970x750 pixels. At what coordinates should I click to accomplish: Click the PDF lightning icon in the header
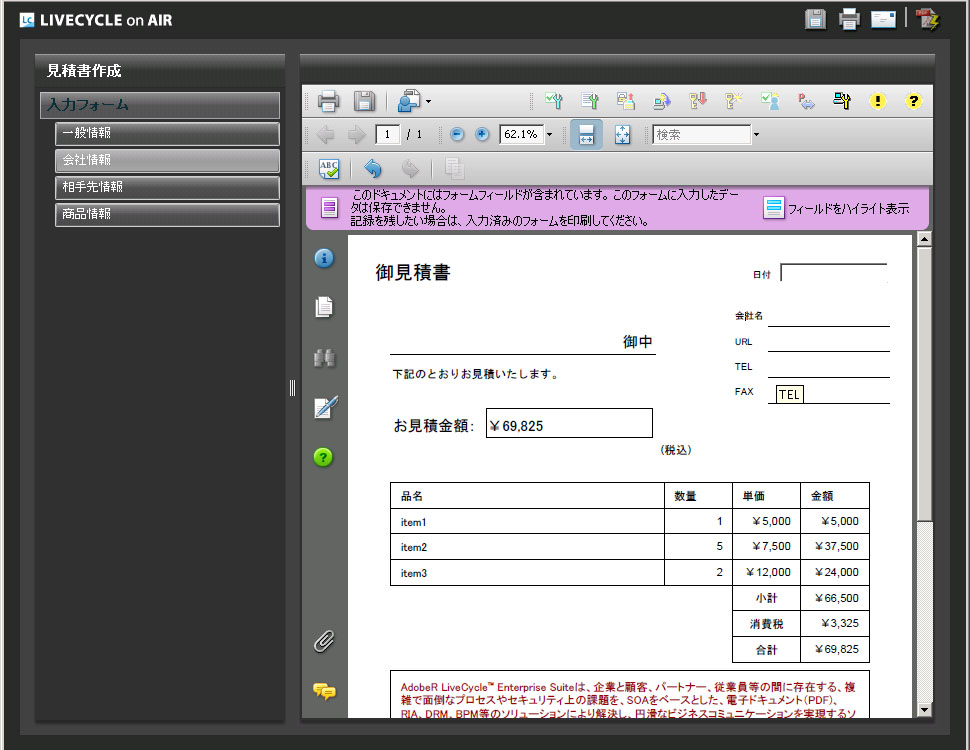click(927, 19)
